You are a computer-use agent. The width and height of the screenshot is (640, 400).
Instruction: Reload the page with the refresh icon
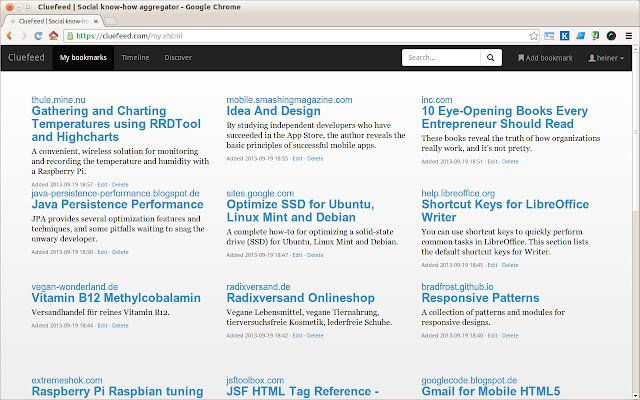pyautogui.click(x=38, y=36)
